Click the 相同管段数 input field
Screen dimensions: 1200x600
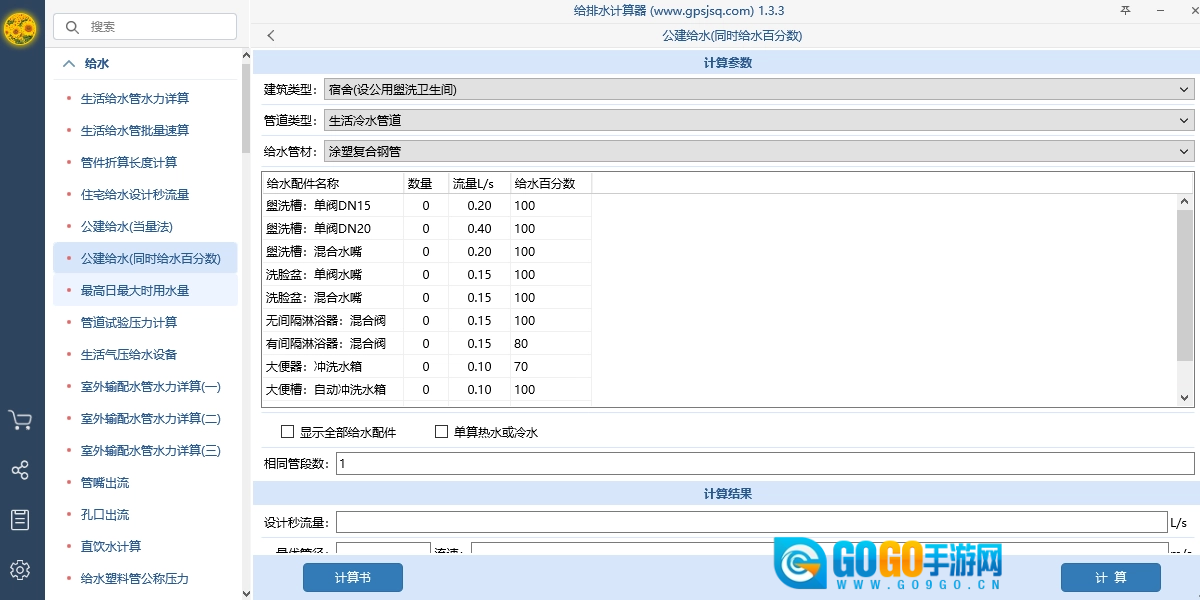764,464
